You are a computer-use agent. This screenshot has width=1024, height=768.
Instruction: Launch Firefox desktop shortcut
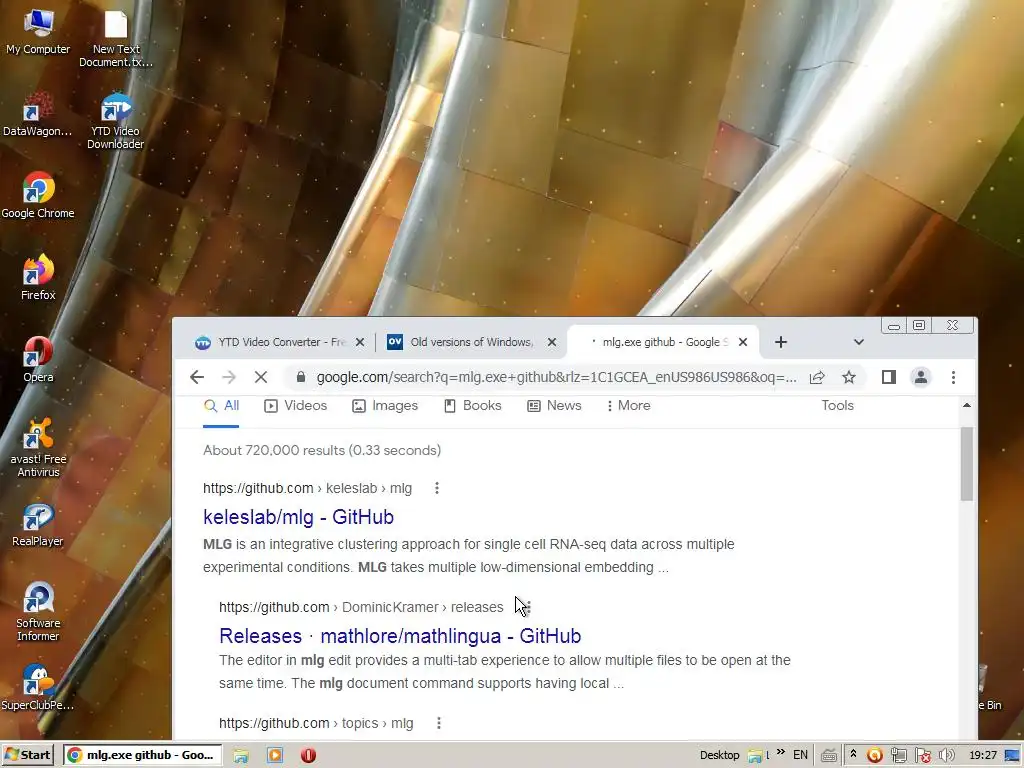click(38, 277)
